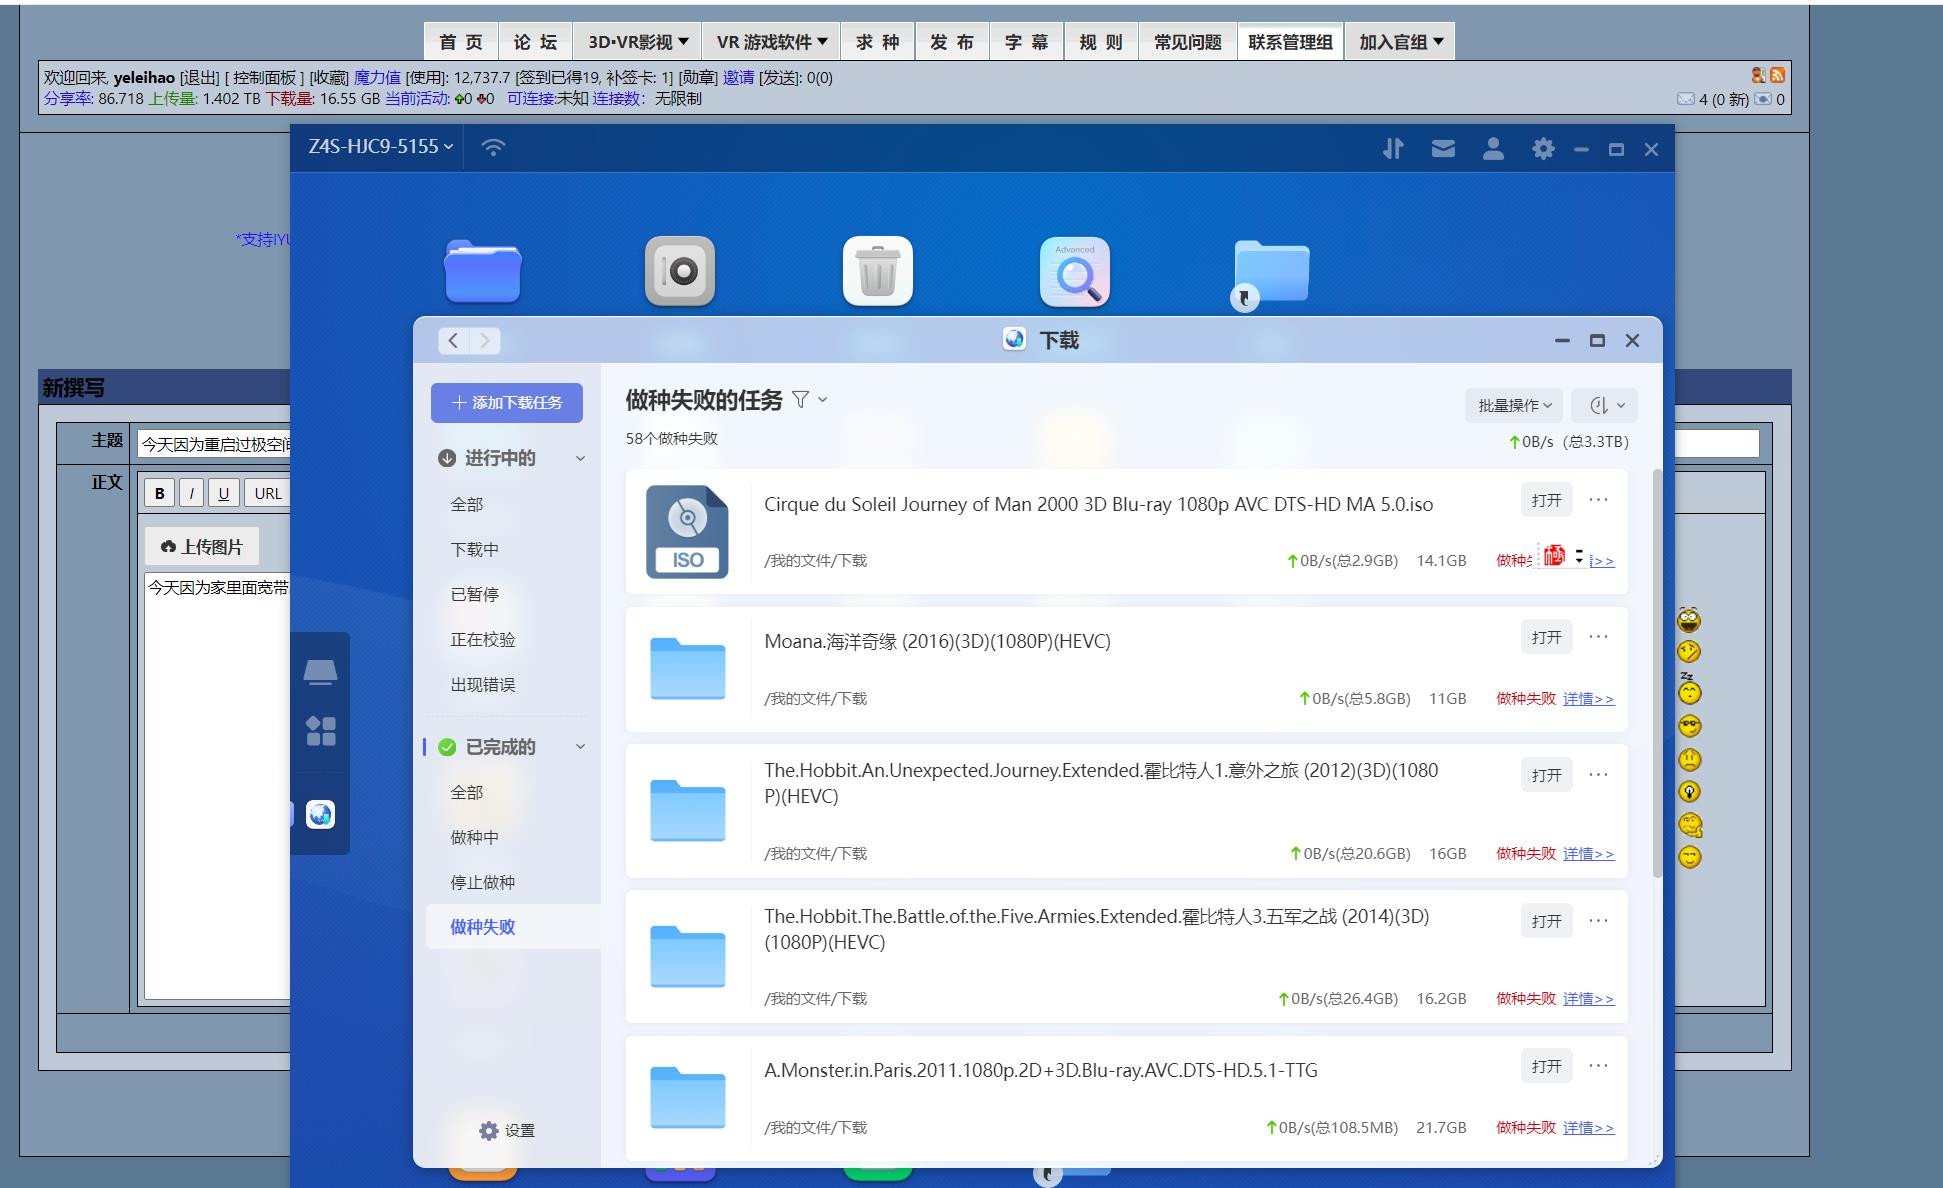
Task: Select 做种中 in the sidebar
Action: 474,837
